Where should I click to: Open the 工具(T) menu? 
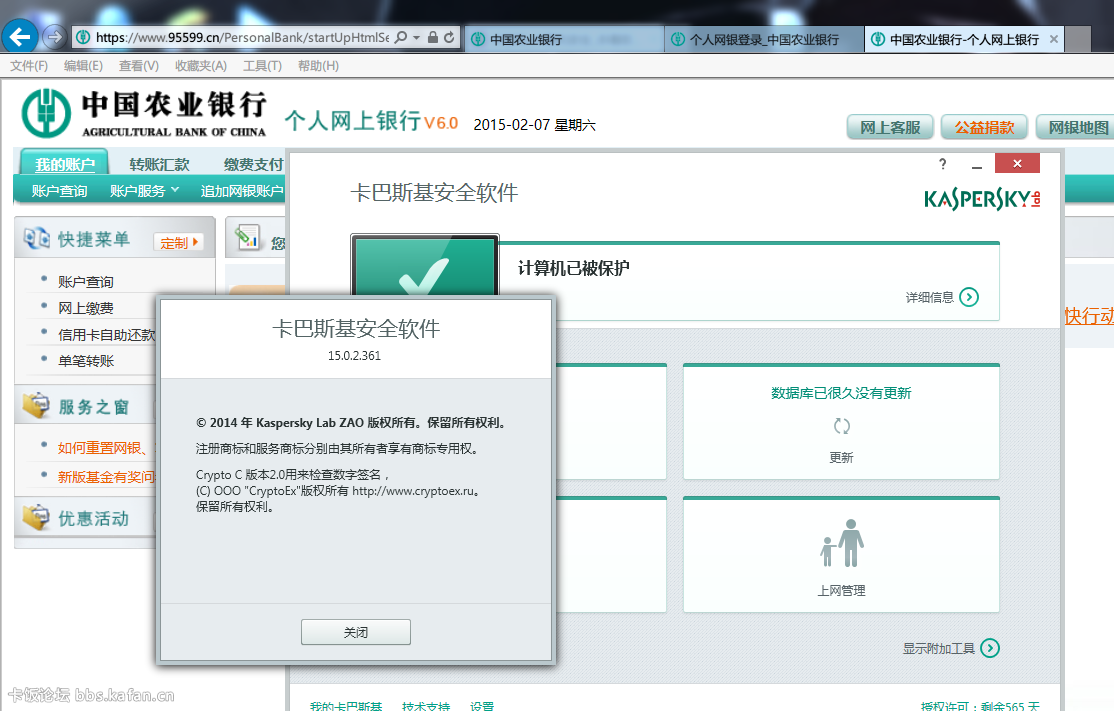click(x=262, y=65)
